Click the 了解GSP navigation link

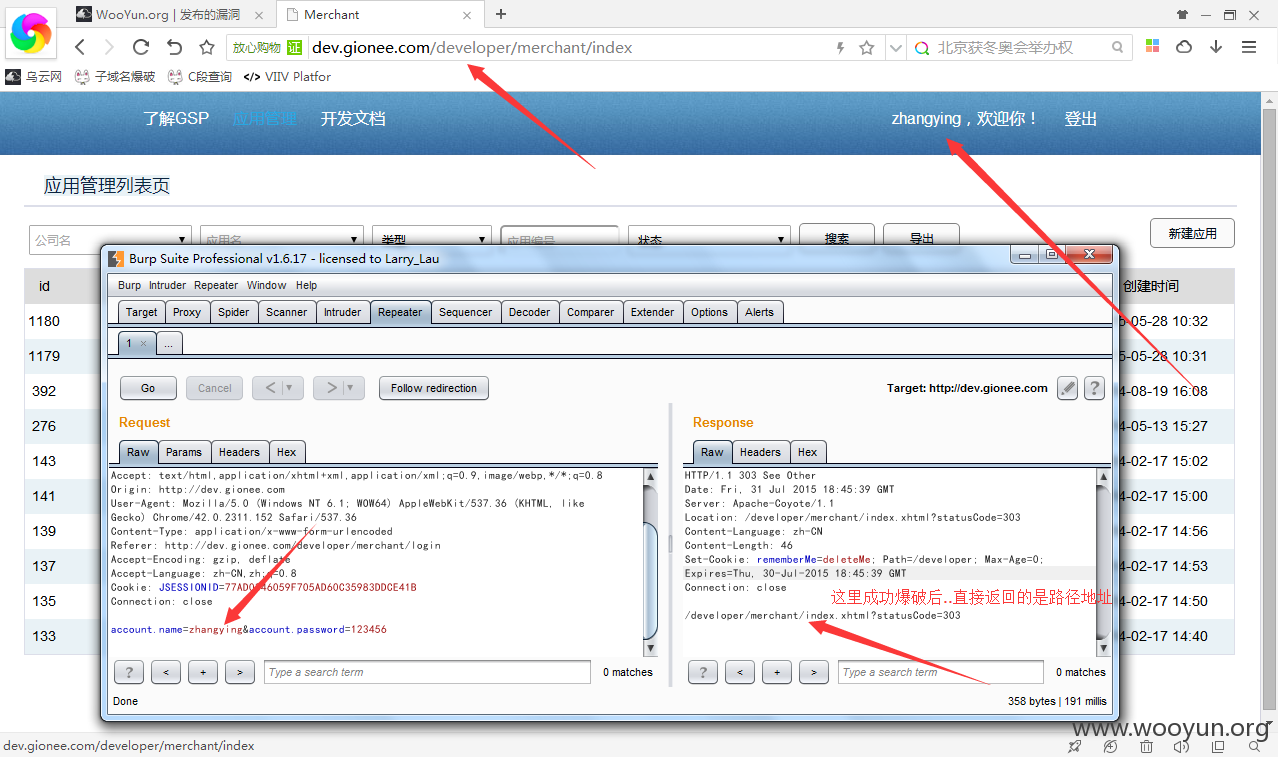tap(176, 118)
